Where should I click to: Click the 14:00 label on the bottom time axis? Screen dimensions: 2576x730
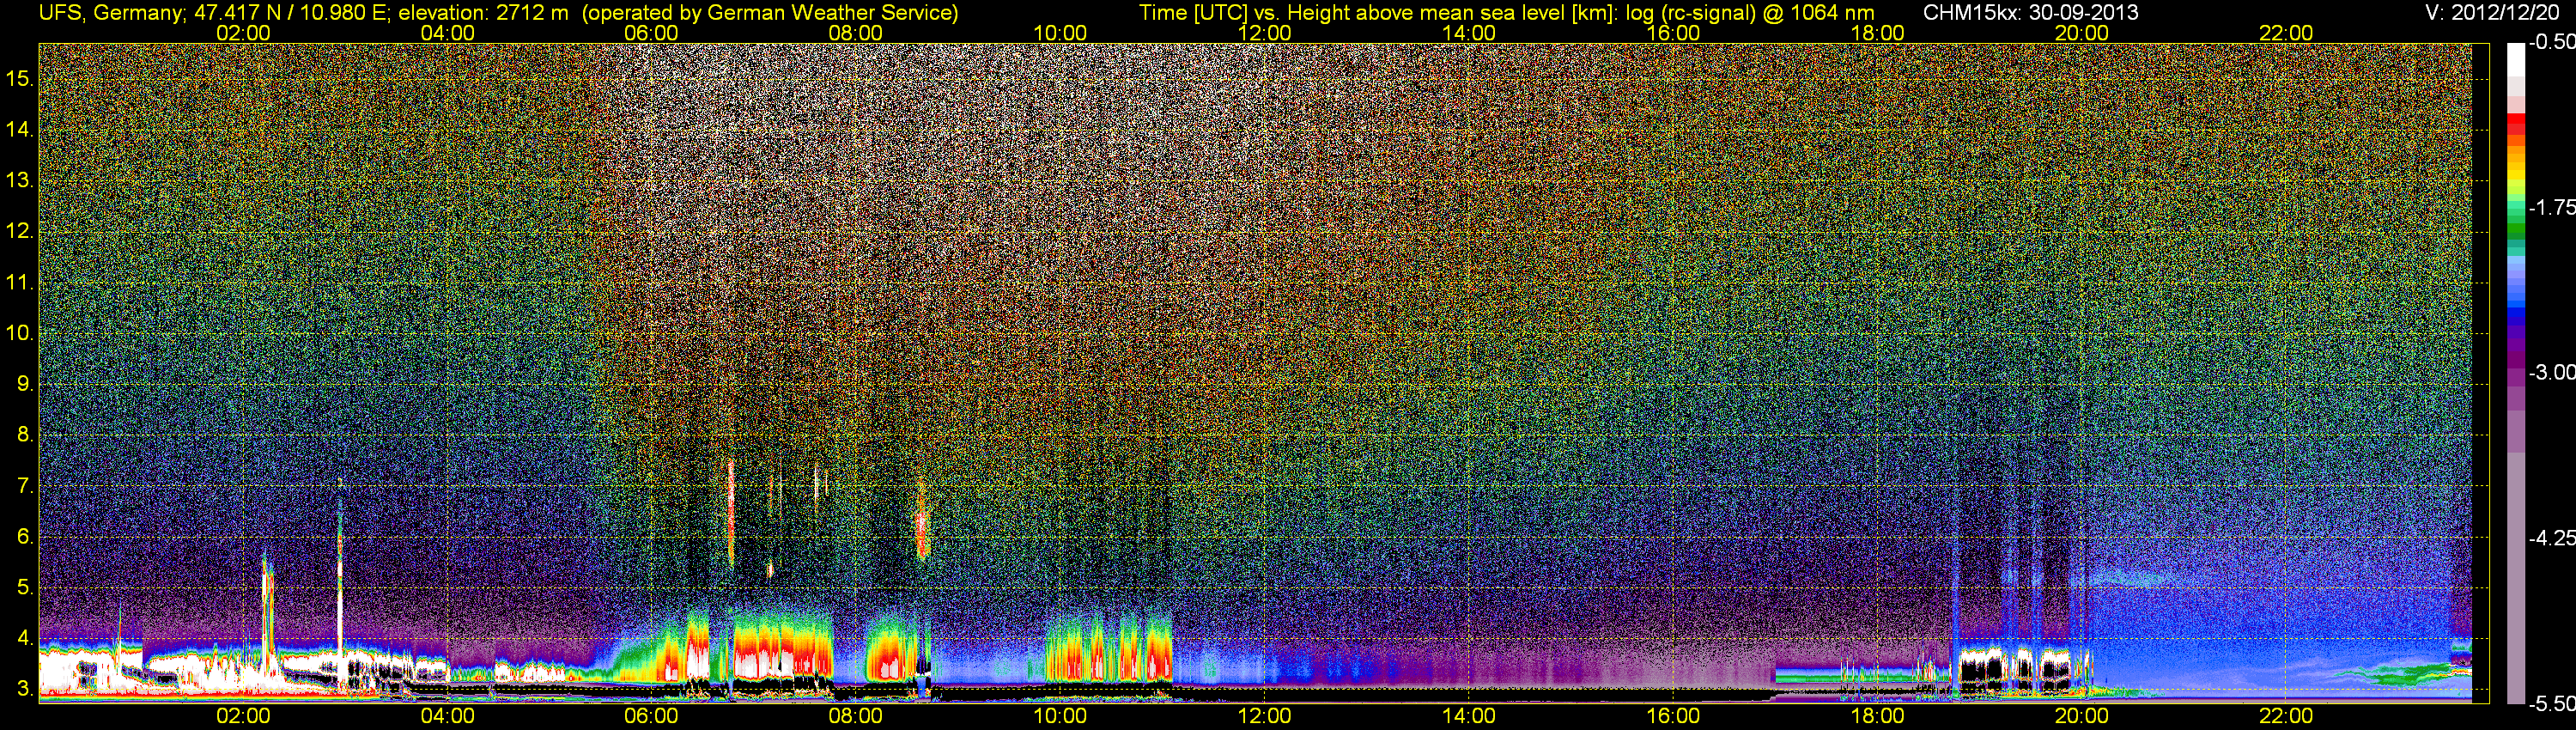point(1469,716)
